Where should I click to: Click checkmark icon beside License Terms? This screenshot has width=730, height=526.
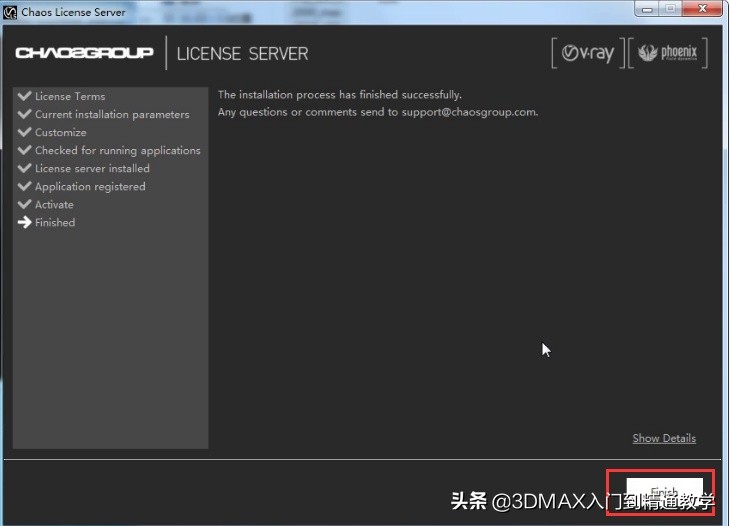click(x=24, y=96)
